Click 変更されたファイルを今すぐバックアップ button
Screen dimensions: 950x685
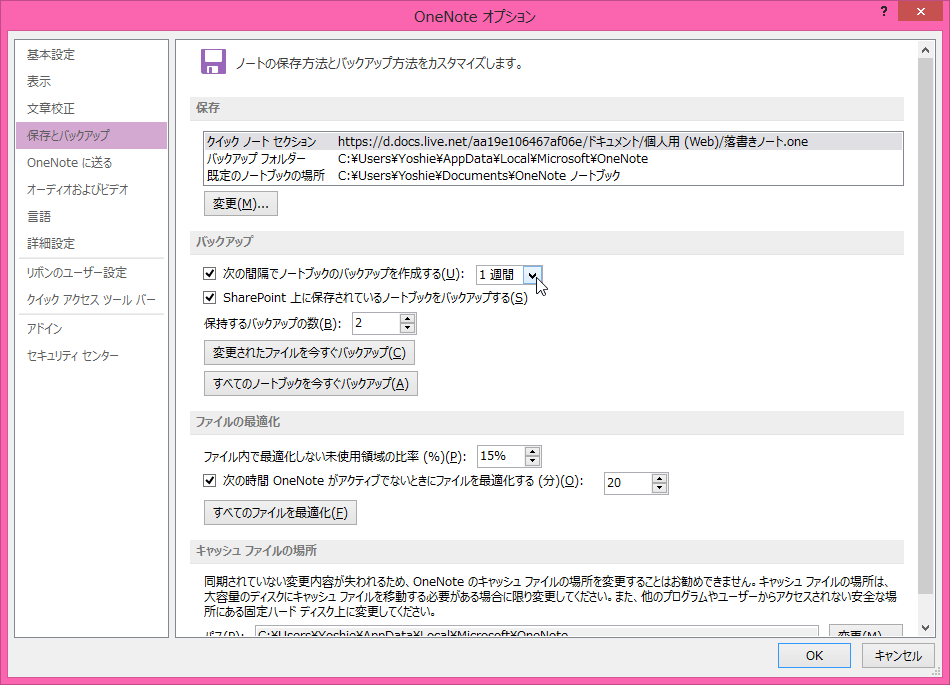(x=309, y=352)
